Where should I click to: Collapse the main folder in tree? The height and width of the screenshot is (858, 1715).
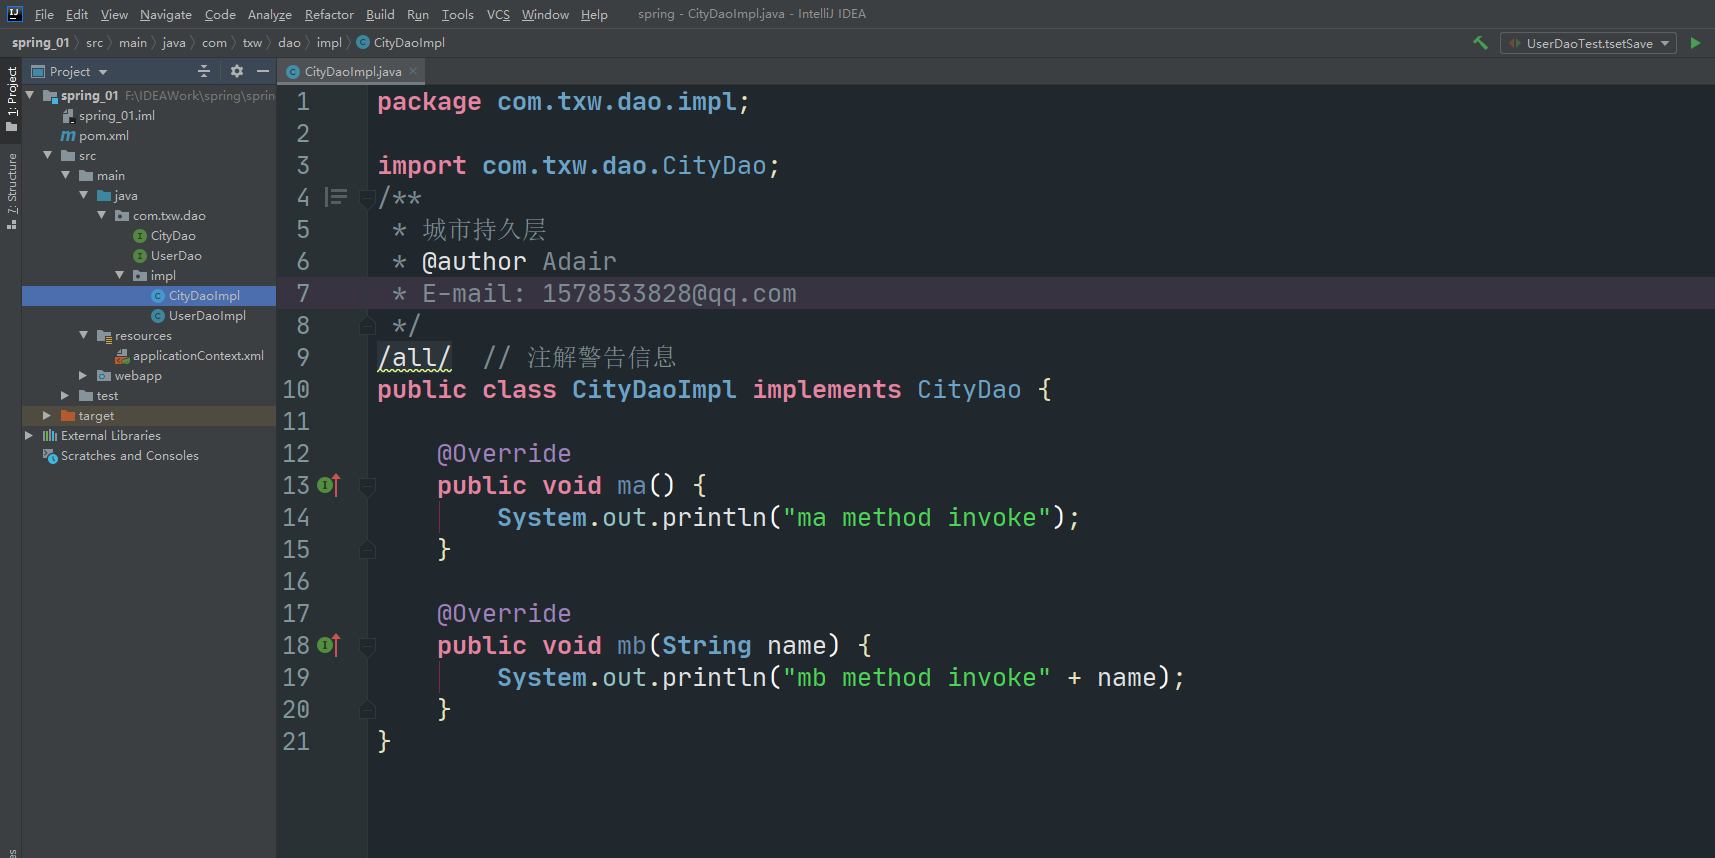(66, 175)
